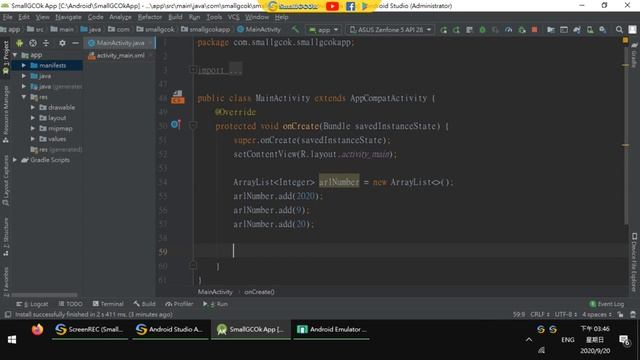Viewport: 640px width, 360px height.
Task: Click Collapse All icon in Project panel
Action: pos(46,43)
